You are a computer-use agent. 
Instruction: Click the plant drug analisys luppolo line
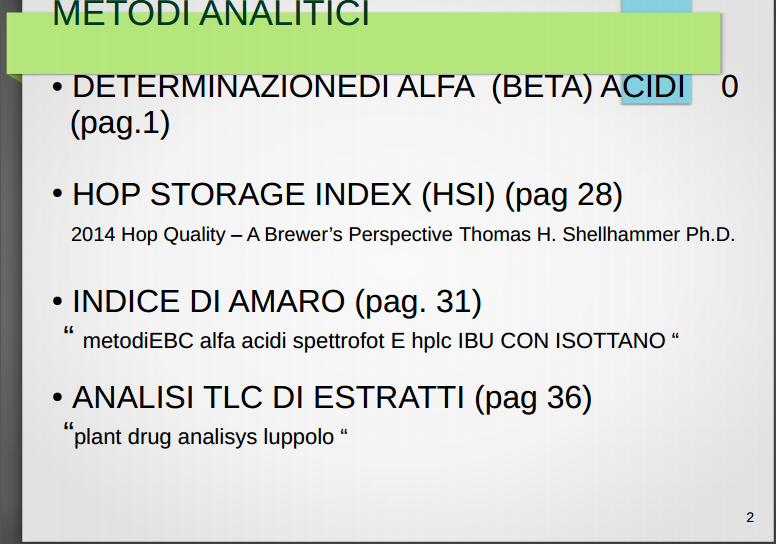205,436
